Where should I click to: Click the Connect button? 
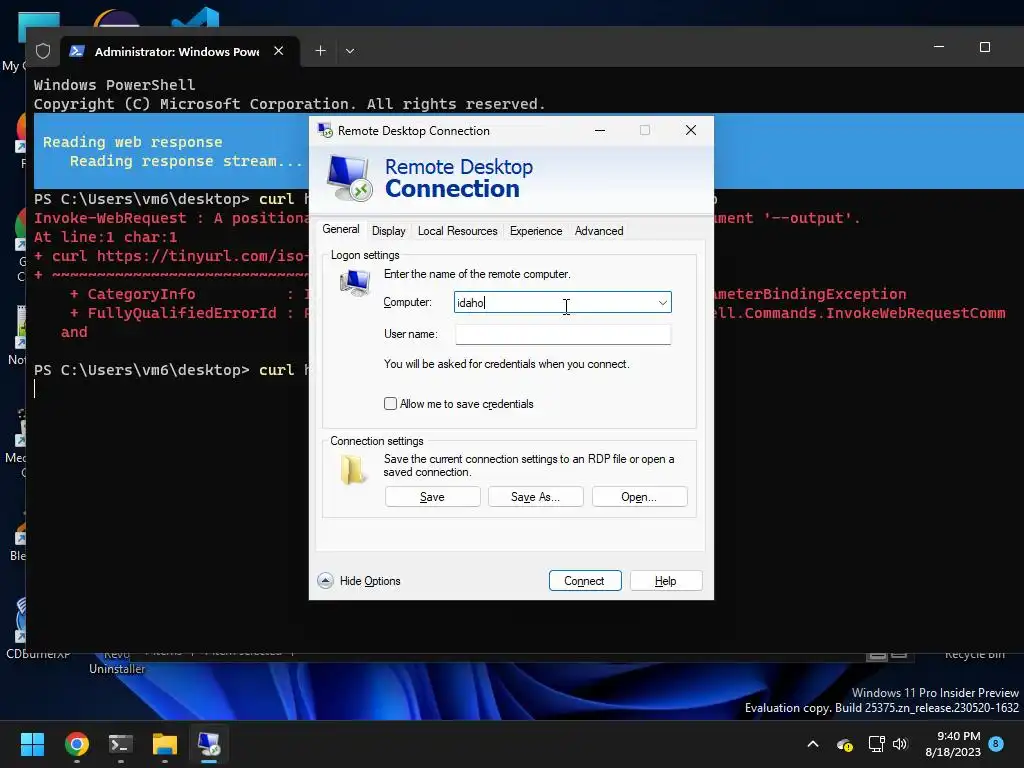coord(584,581)
